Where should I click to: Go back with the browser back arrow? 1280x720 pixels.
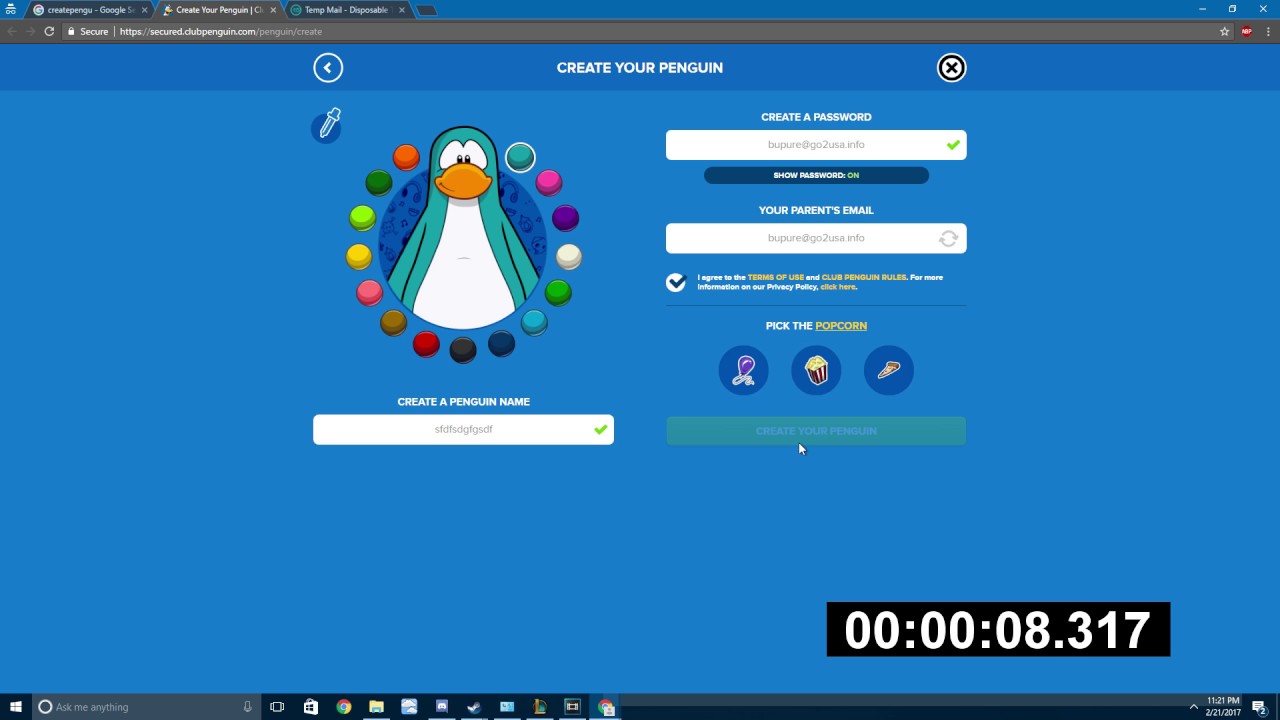12,31
